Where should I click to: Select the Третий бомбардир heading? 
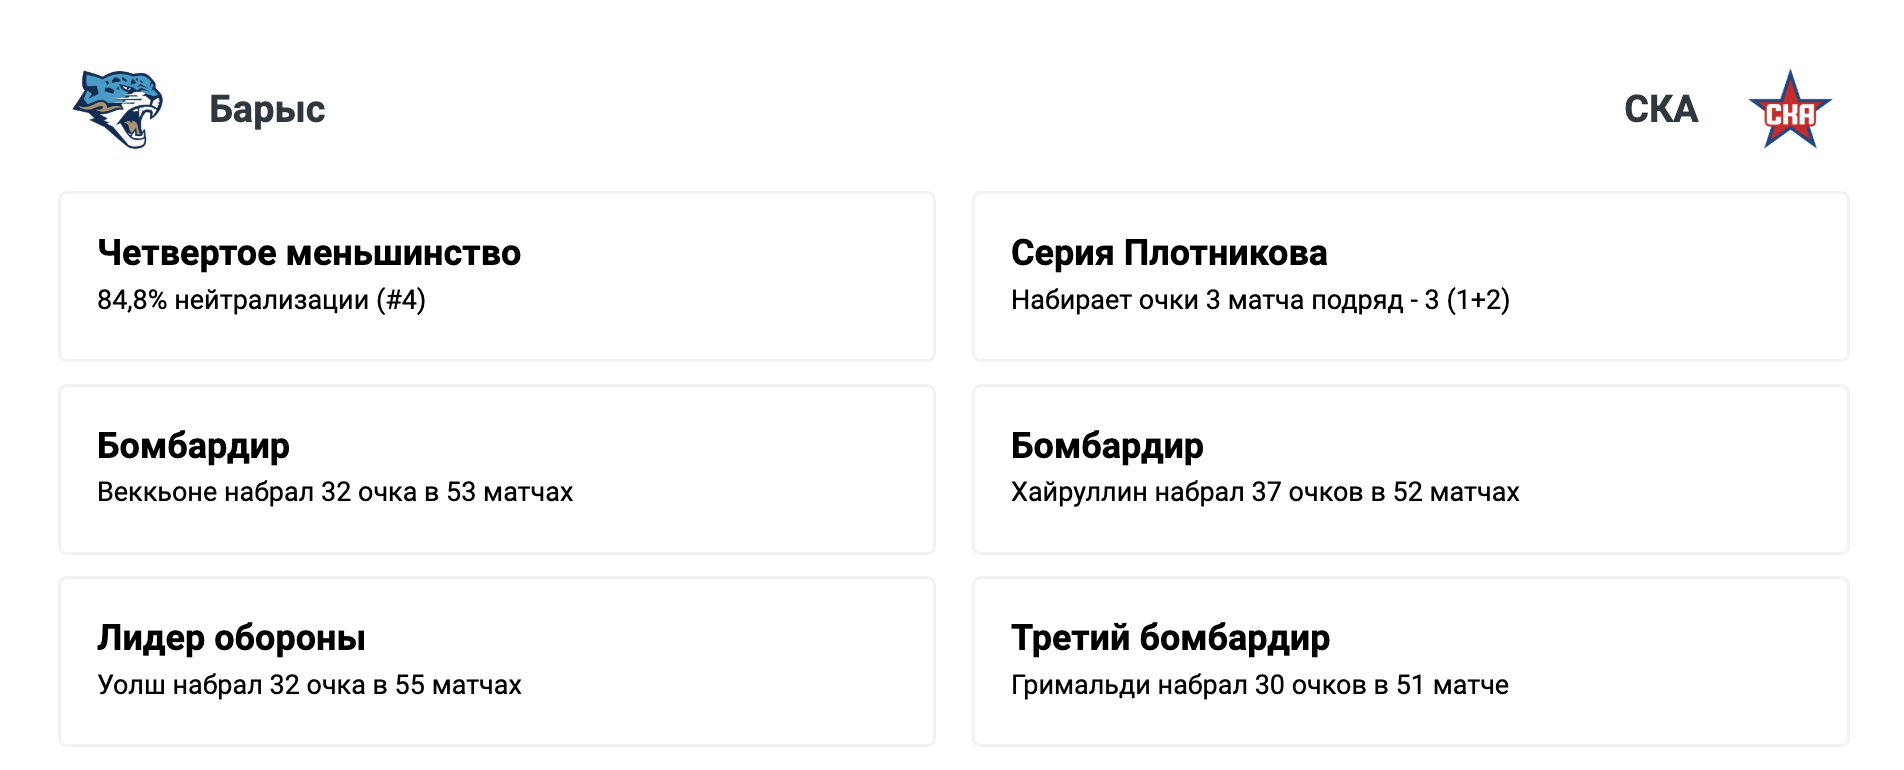tap(1169, 638)
